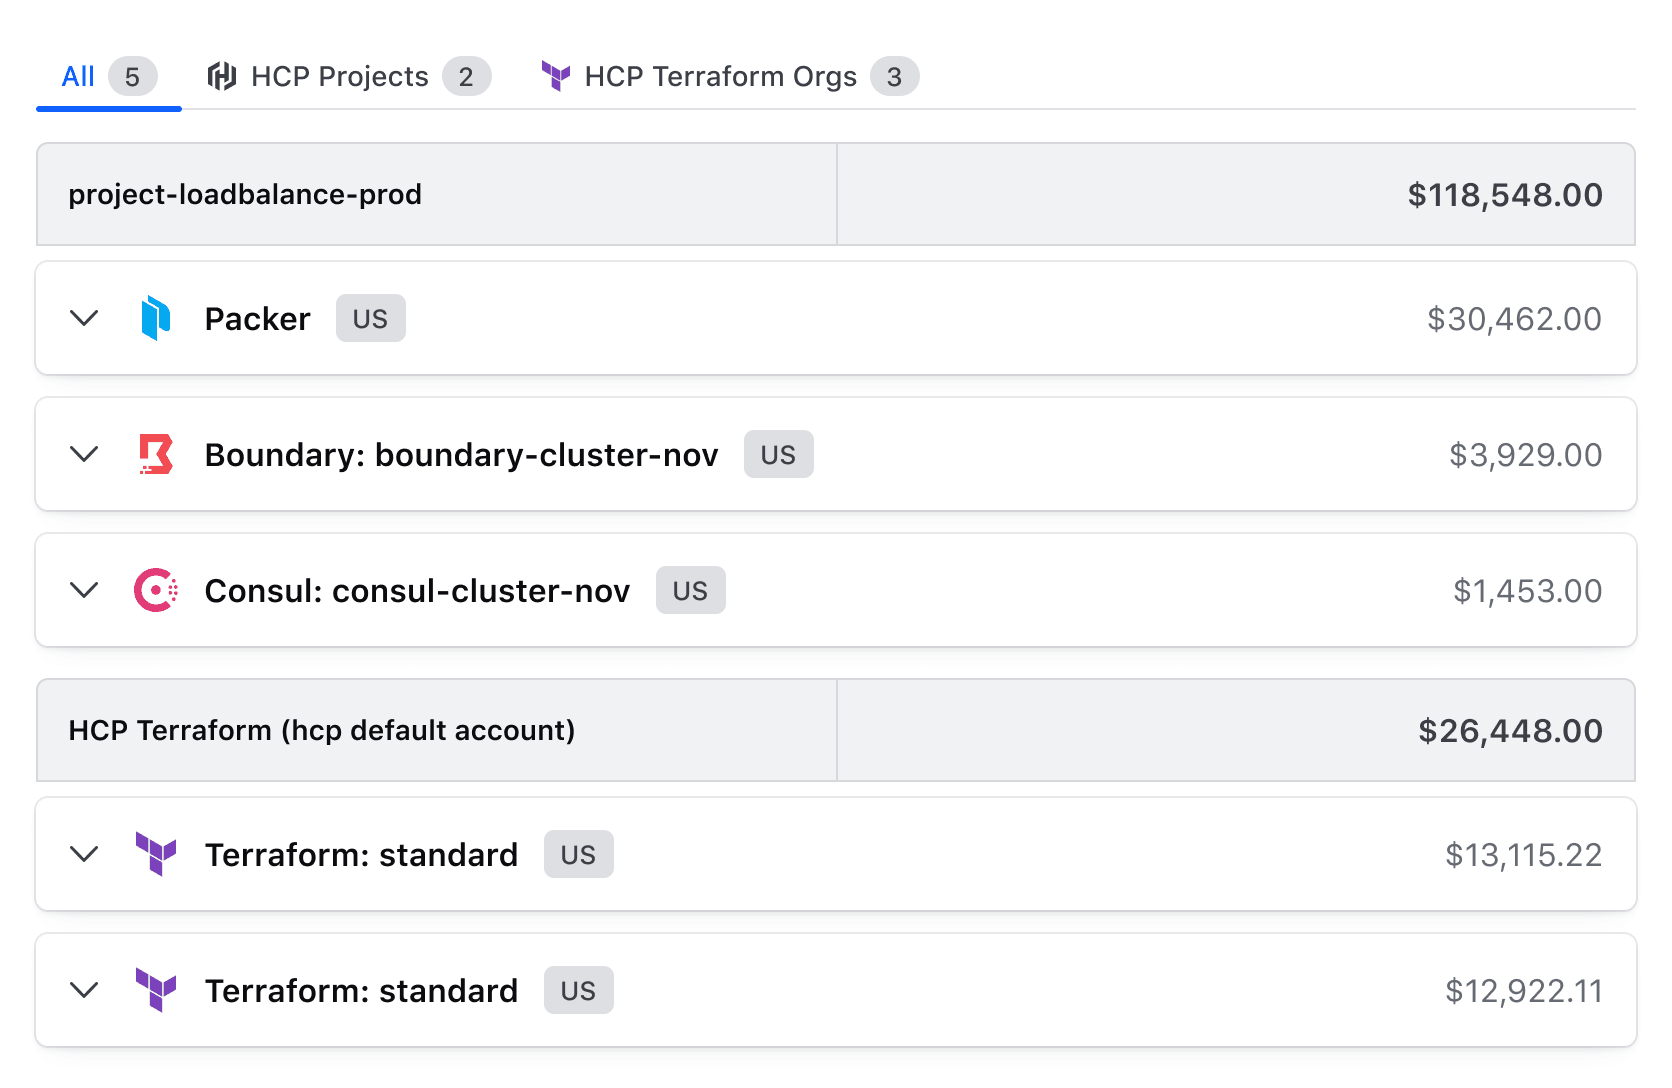Open the HCP Projects tab
Viewport: 1672px width, 1088px height.
coord(339,76)
